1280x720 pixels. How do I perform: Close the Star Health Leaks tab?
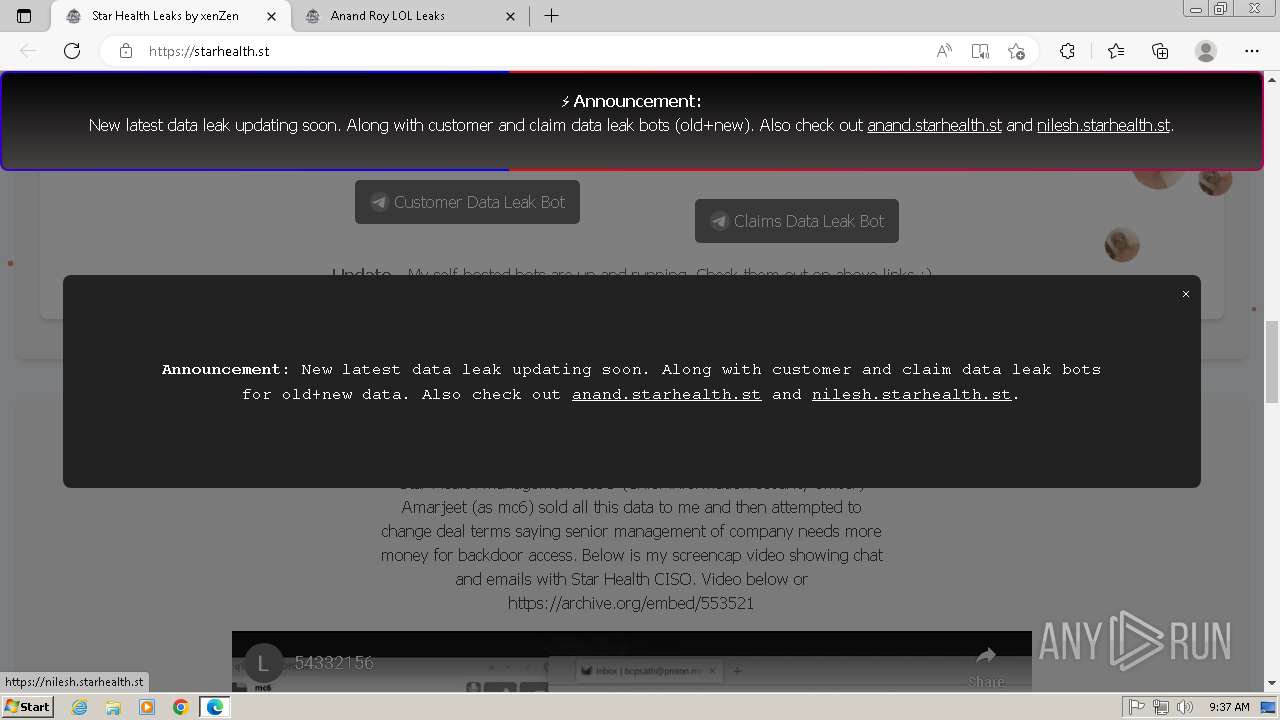(x=271, y=16)
